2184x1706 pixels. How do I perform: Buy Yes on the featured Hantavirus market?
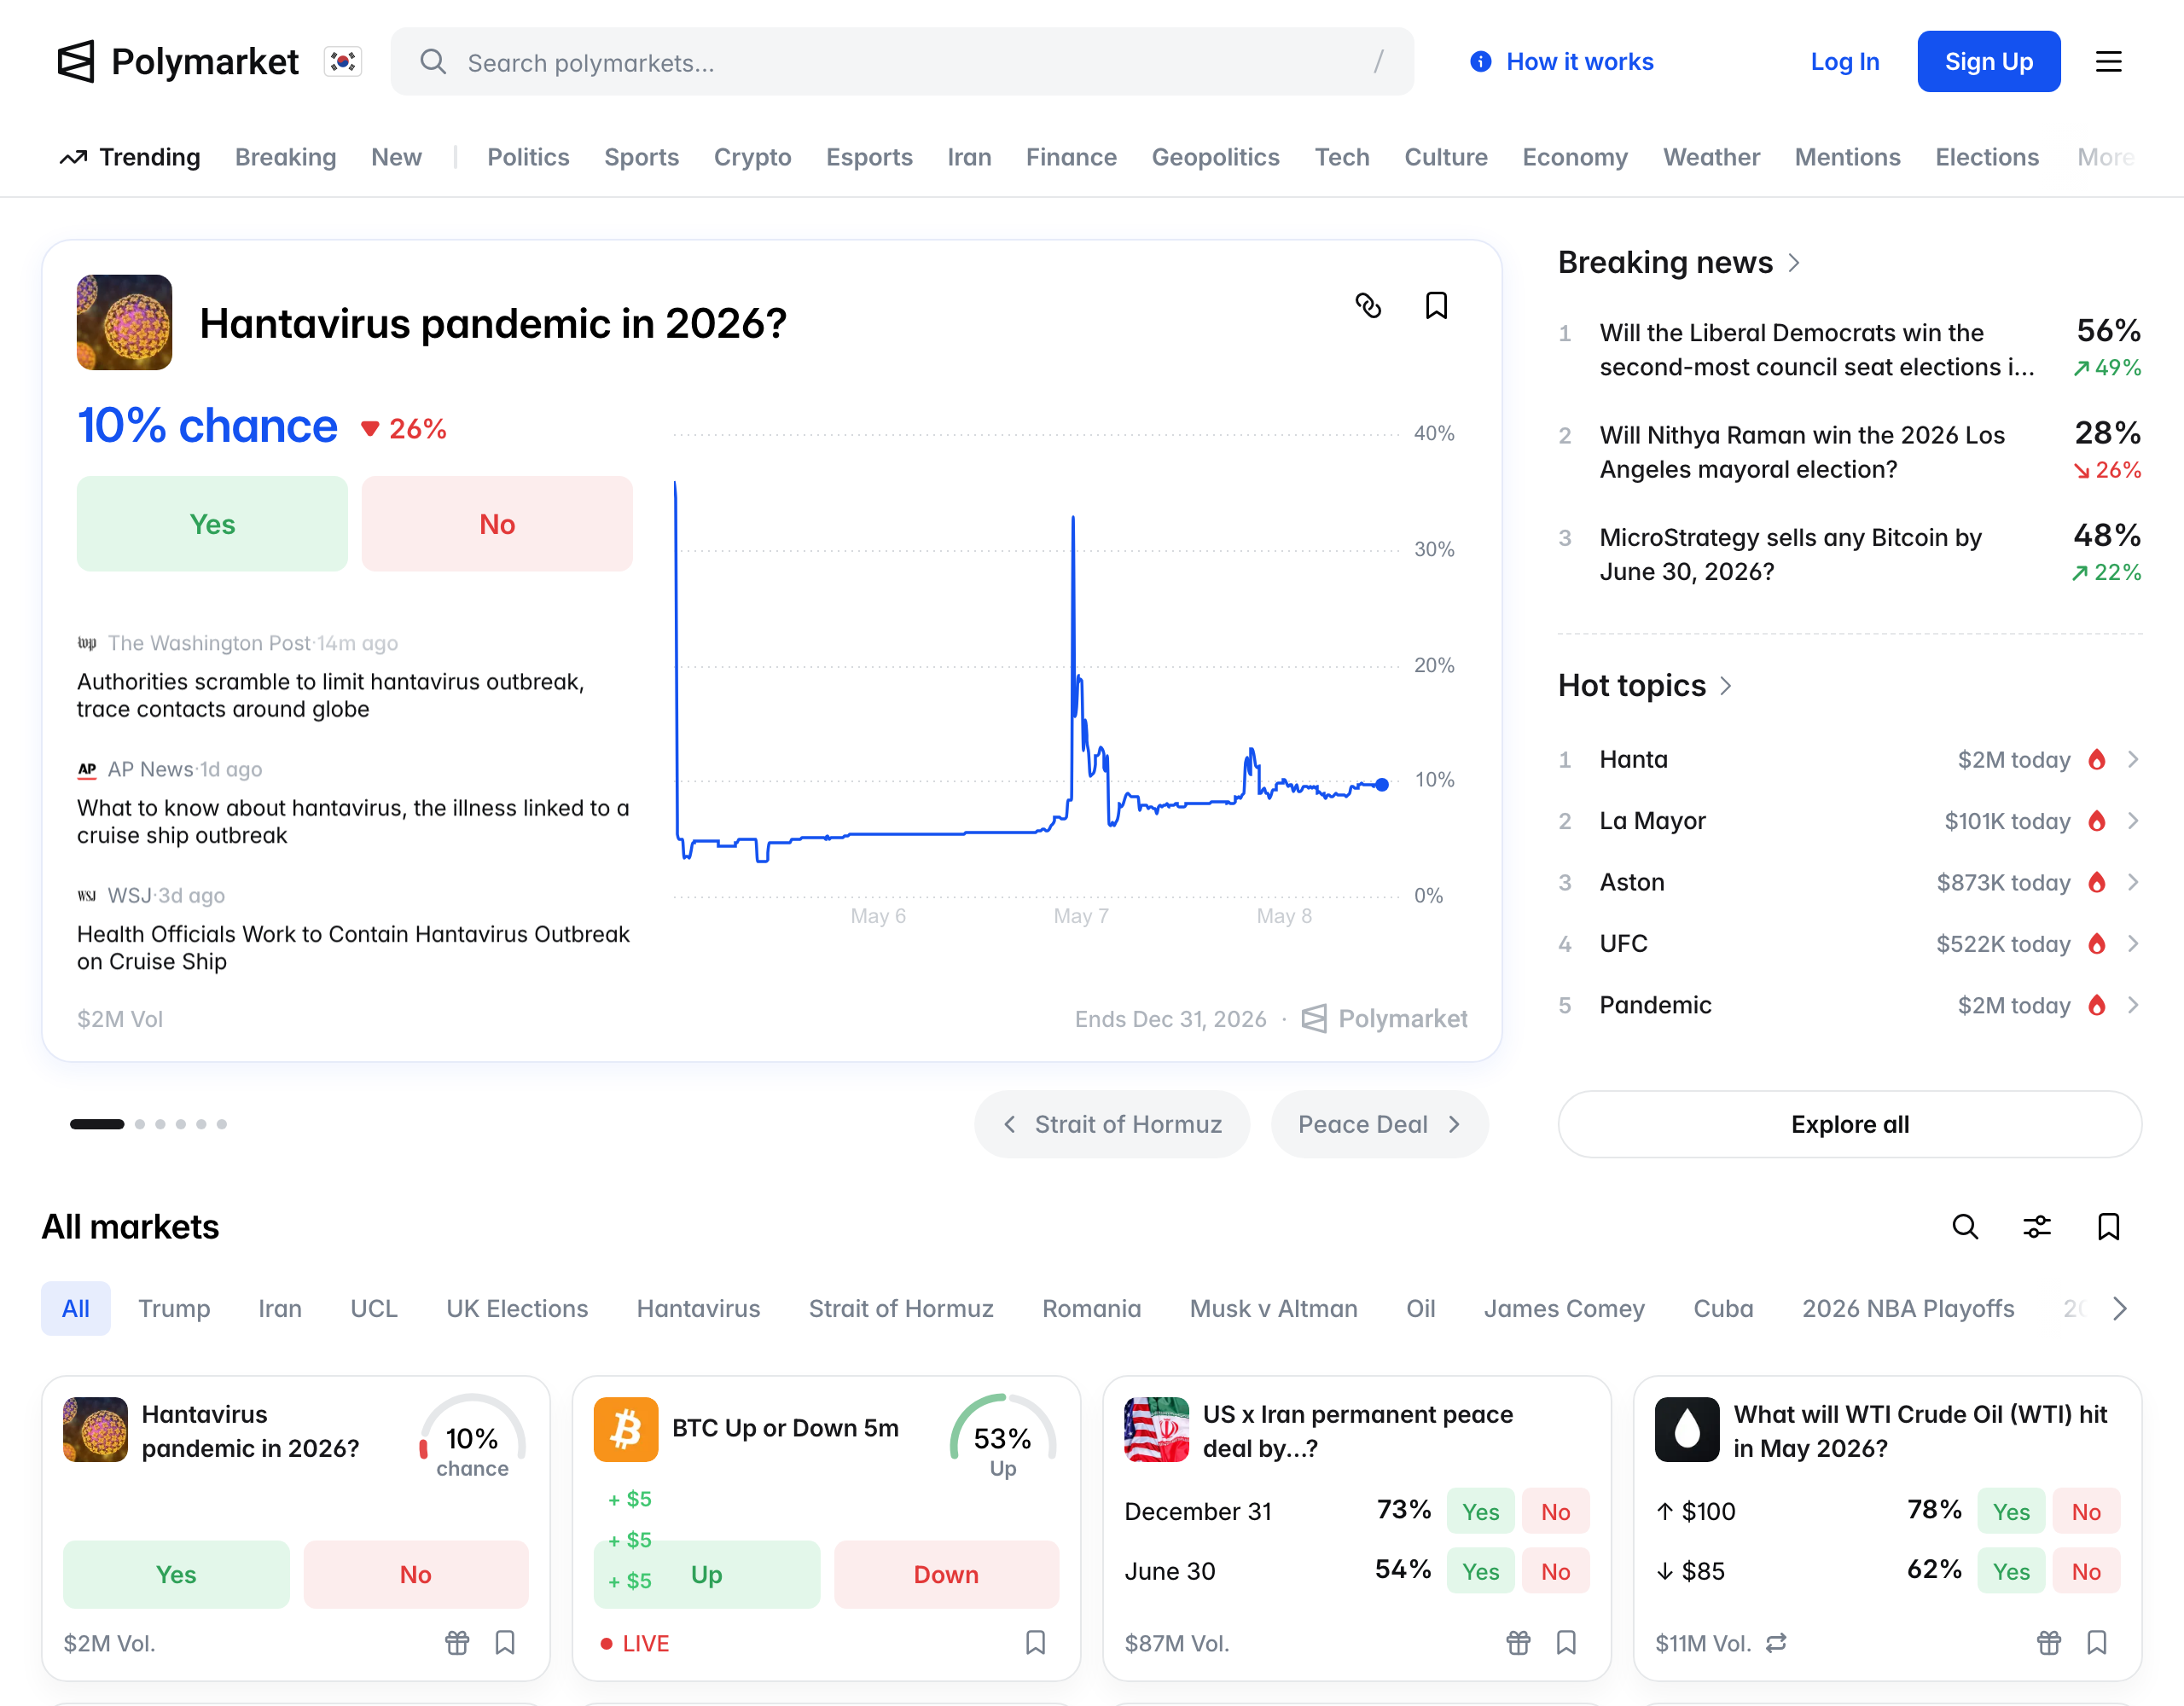click(x=212, y=523)
